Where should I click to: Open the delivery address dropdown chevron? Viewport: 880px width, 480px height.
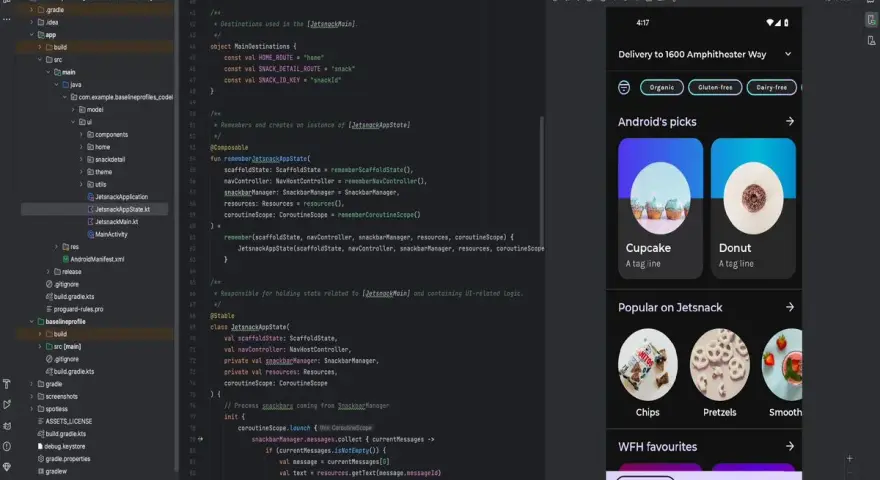788,54
